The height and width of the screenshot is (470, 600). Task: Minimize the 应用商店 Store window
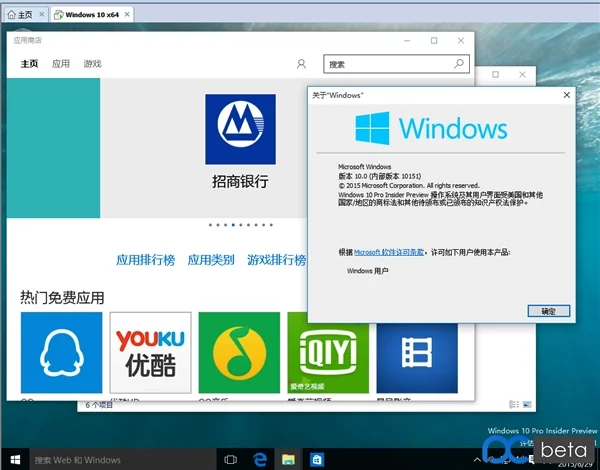(407, 41)
